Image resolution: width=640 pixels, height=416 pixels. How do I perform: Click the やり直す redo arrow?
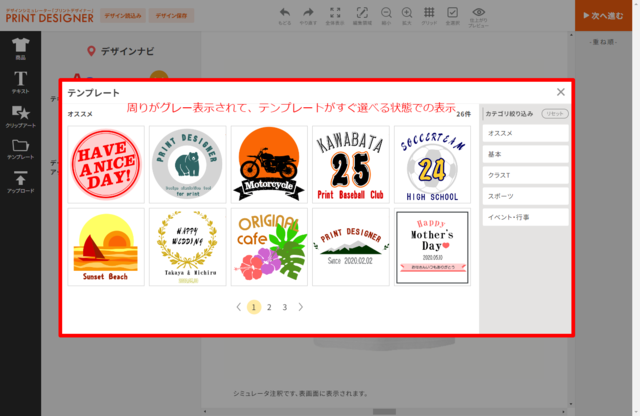point(308,16)
